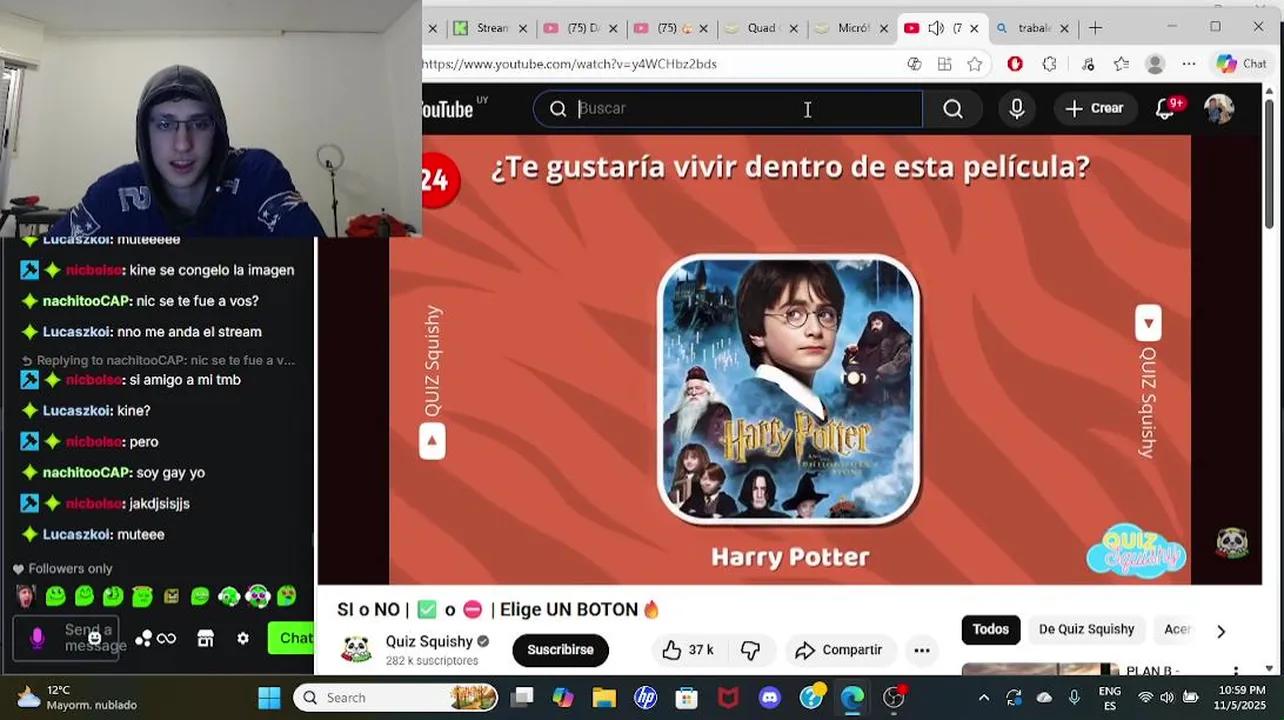This screenshot has height=720, width=1284.
Task: Click the green Chat send button
Action: [291, 638]
